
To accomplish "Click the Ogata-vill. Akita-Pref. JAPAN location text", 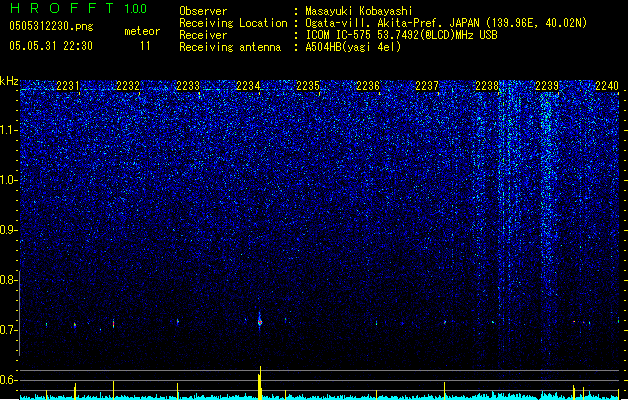I will click(x=446, y=23).
